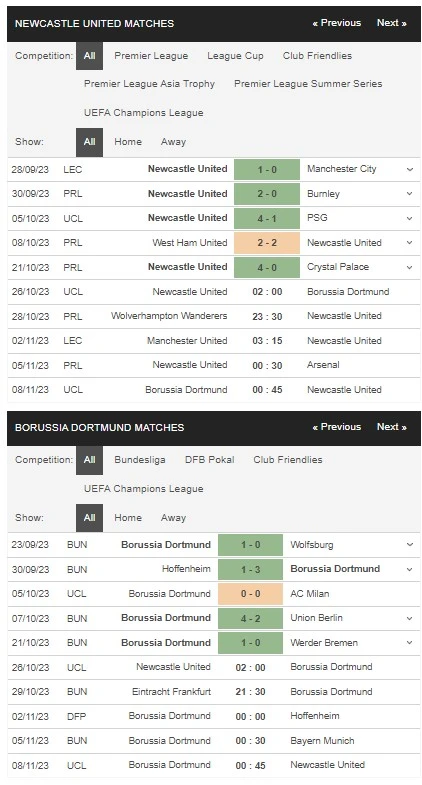
Task: Filter Newcastle matches by Premier League
Action: tap(151, 56)
